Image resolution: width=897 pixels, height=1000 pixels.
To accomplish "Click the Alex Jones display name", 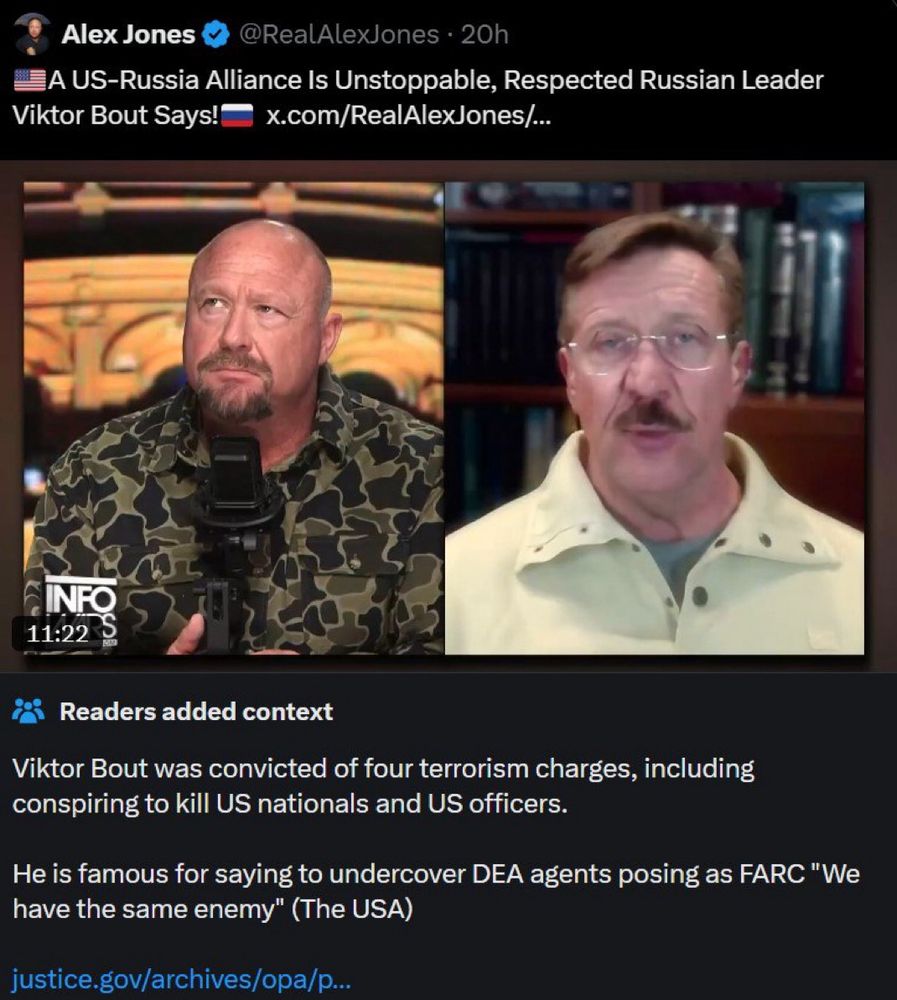I will (128, 34).
